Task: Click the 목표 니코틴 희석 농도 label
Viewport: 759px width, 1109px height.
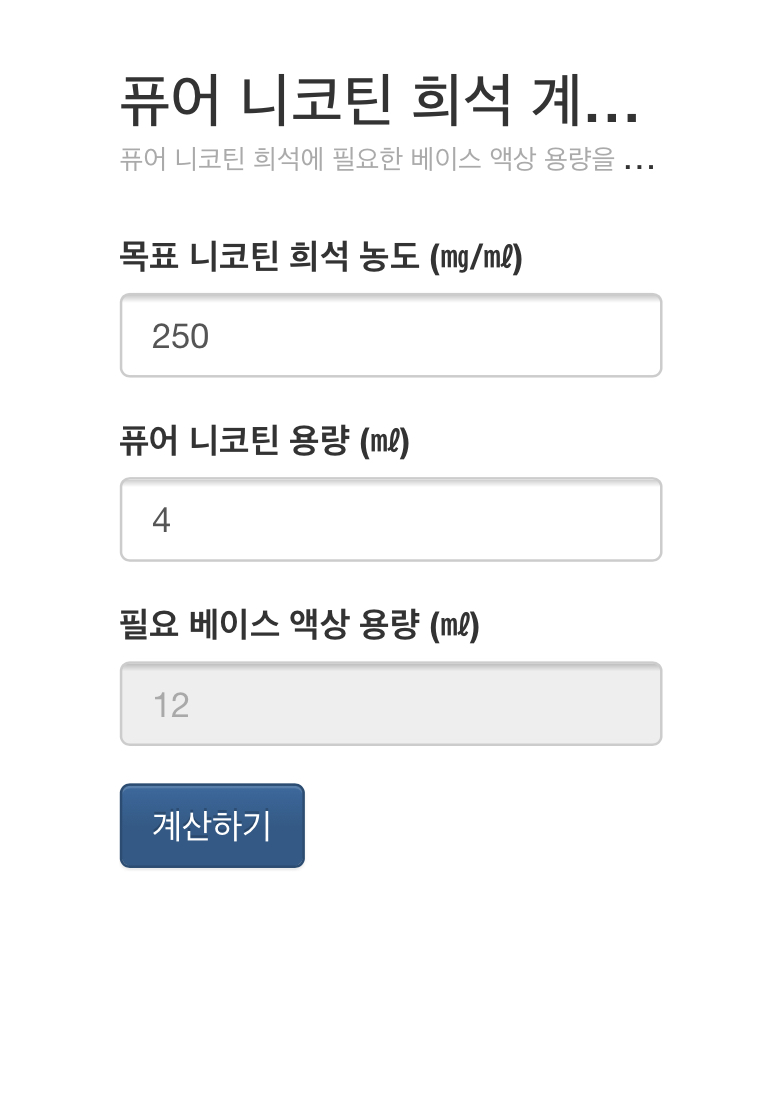Action: click(321, 256)
